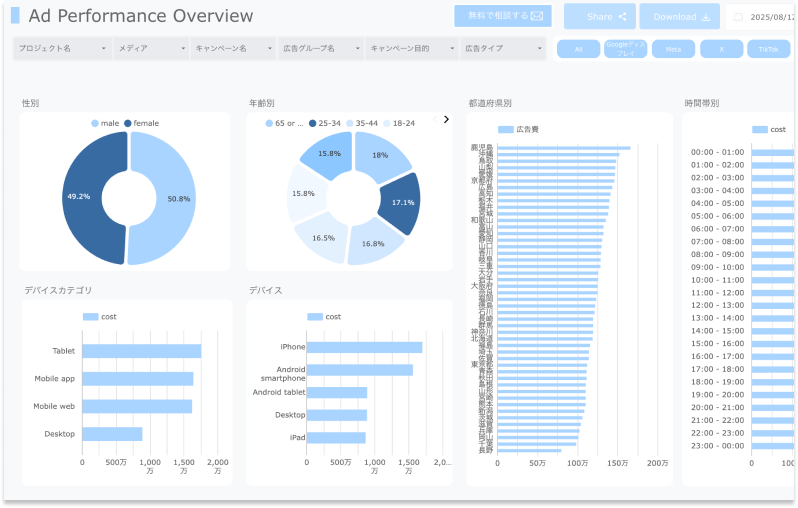This screenshot has width=798, height=508.
Task: Click the blue dashboard logo beside title
Action: click(15, 16)
